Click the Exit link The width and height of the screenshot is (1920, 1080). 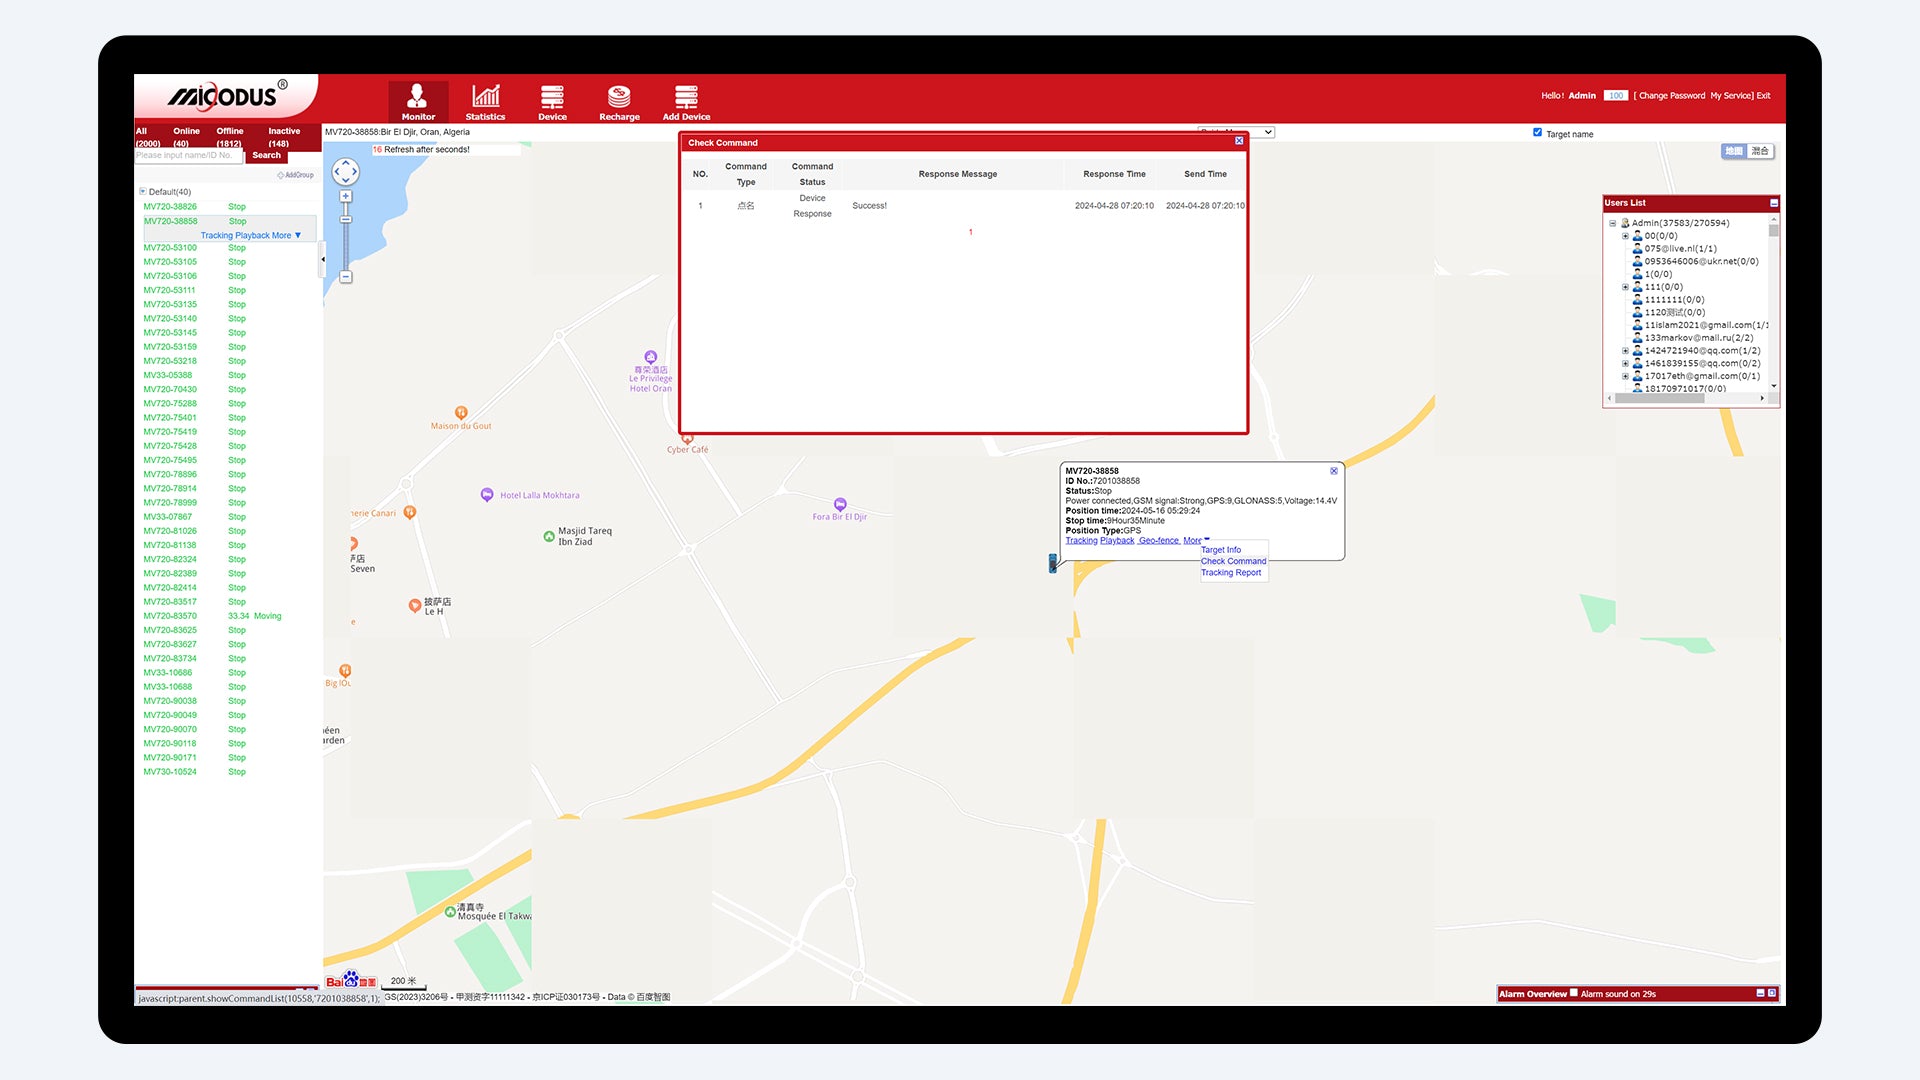tap(1763, 96)
